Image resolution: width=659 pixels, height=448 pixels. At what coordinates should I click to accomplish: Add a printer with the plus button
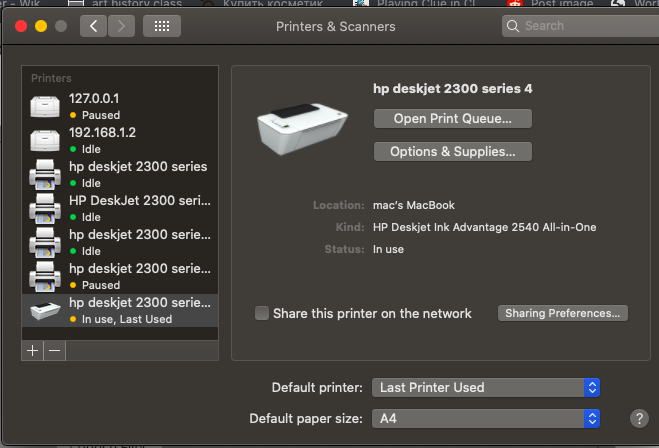point(32,350)
